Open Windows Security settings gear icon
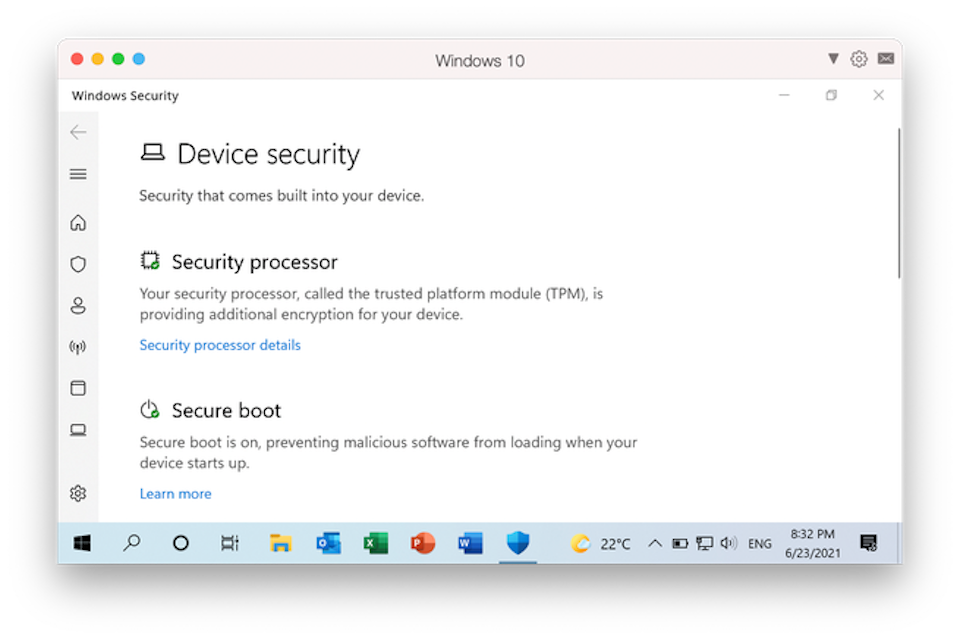Screen dimensions: 960x640 click(x=78, y=493)
